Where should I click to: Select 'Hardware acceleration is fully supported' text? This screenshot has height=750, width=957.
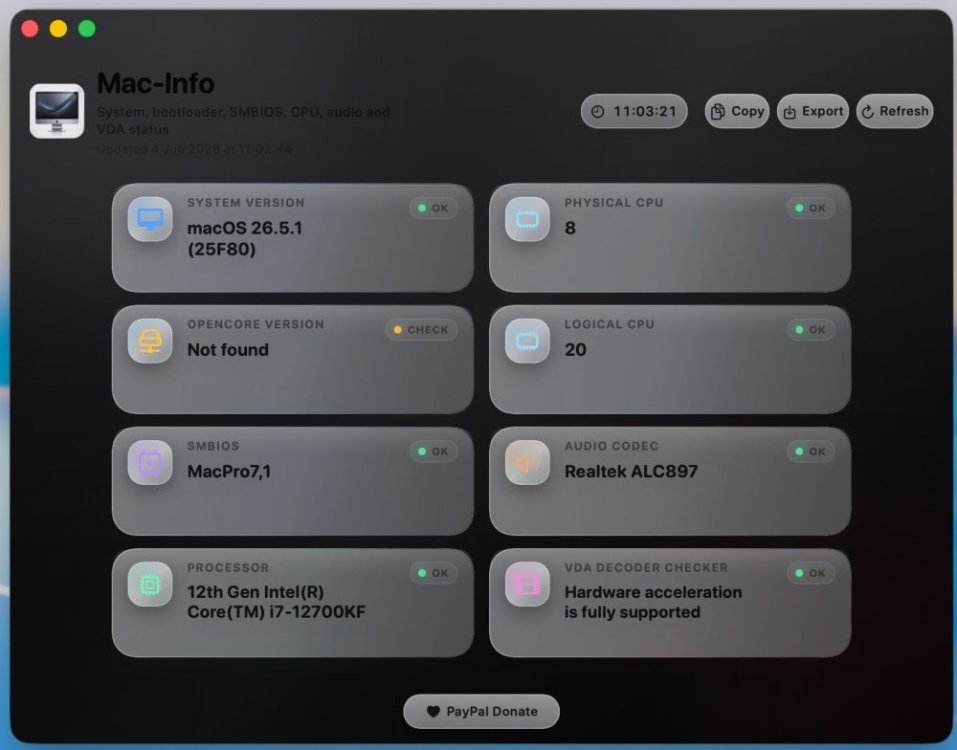tap(653, 602)
